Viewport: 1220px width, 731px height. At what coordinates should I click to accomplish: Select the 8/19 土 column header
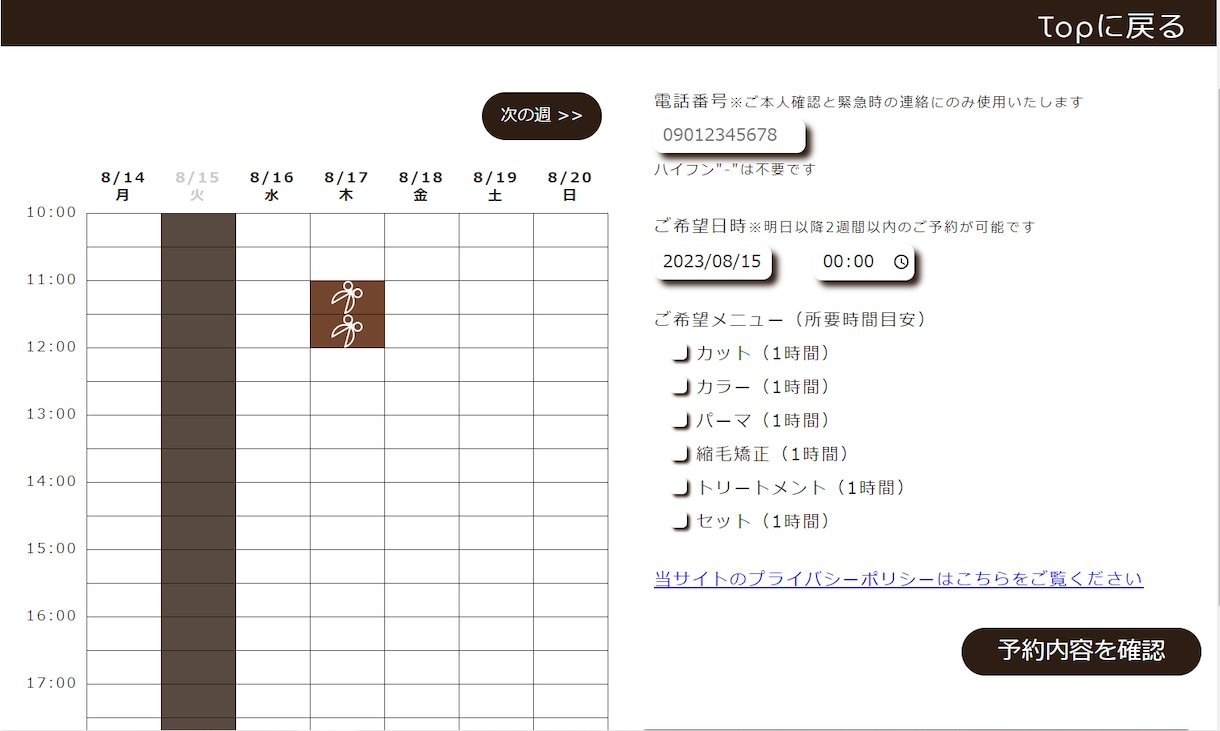pyautogui.click(x=495, y=186)
